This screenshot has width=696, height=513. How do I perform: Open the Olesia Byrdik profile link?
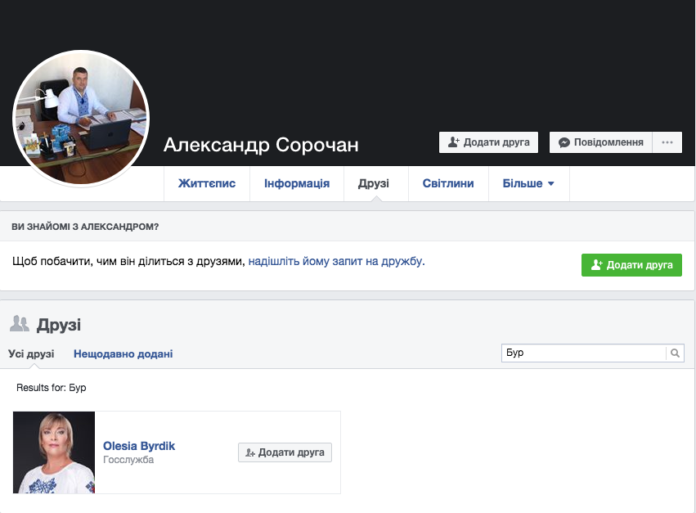pos(139,446)
